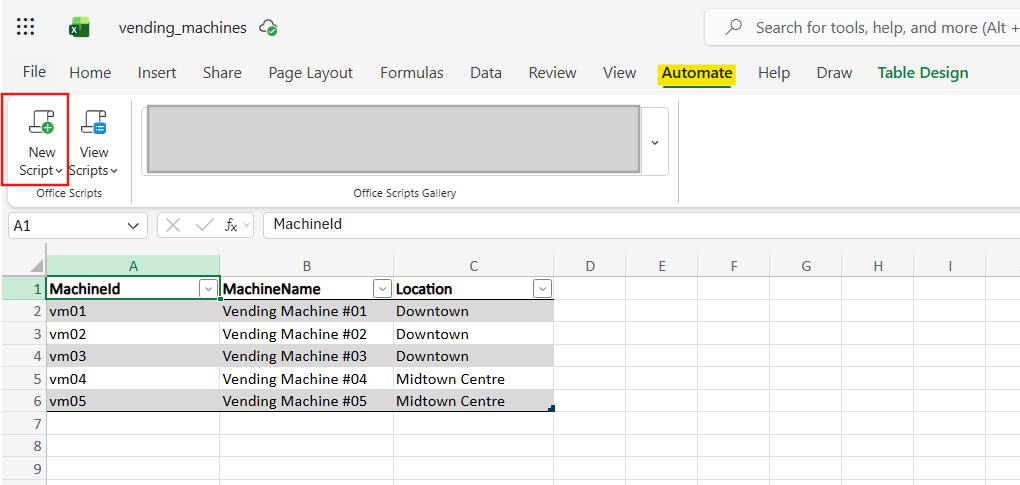
Task: Open the Location filter dropdown
Action: pos(542,289)
